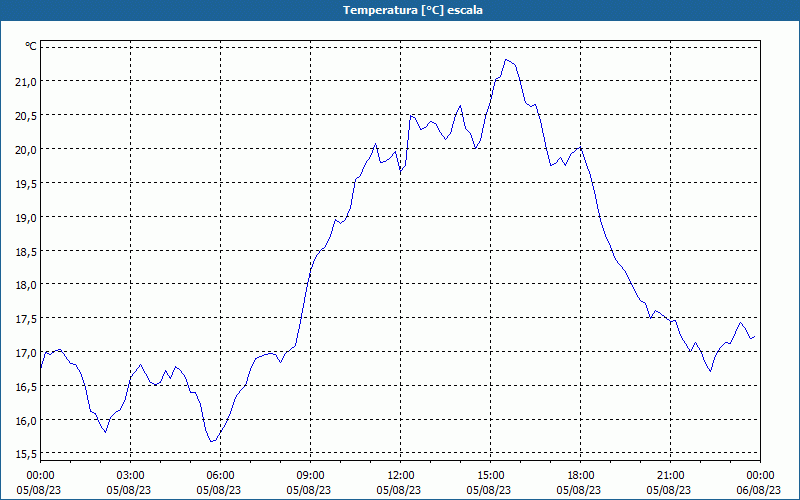Select the 20,0 y-axis label
The width and height of the screenshot is (800, 500).
[x=26, y=149]
